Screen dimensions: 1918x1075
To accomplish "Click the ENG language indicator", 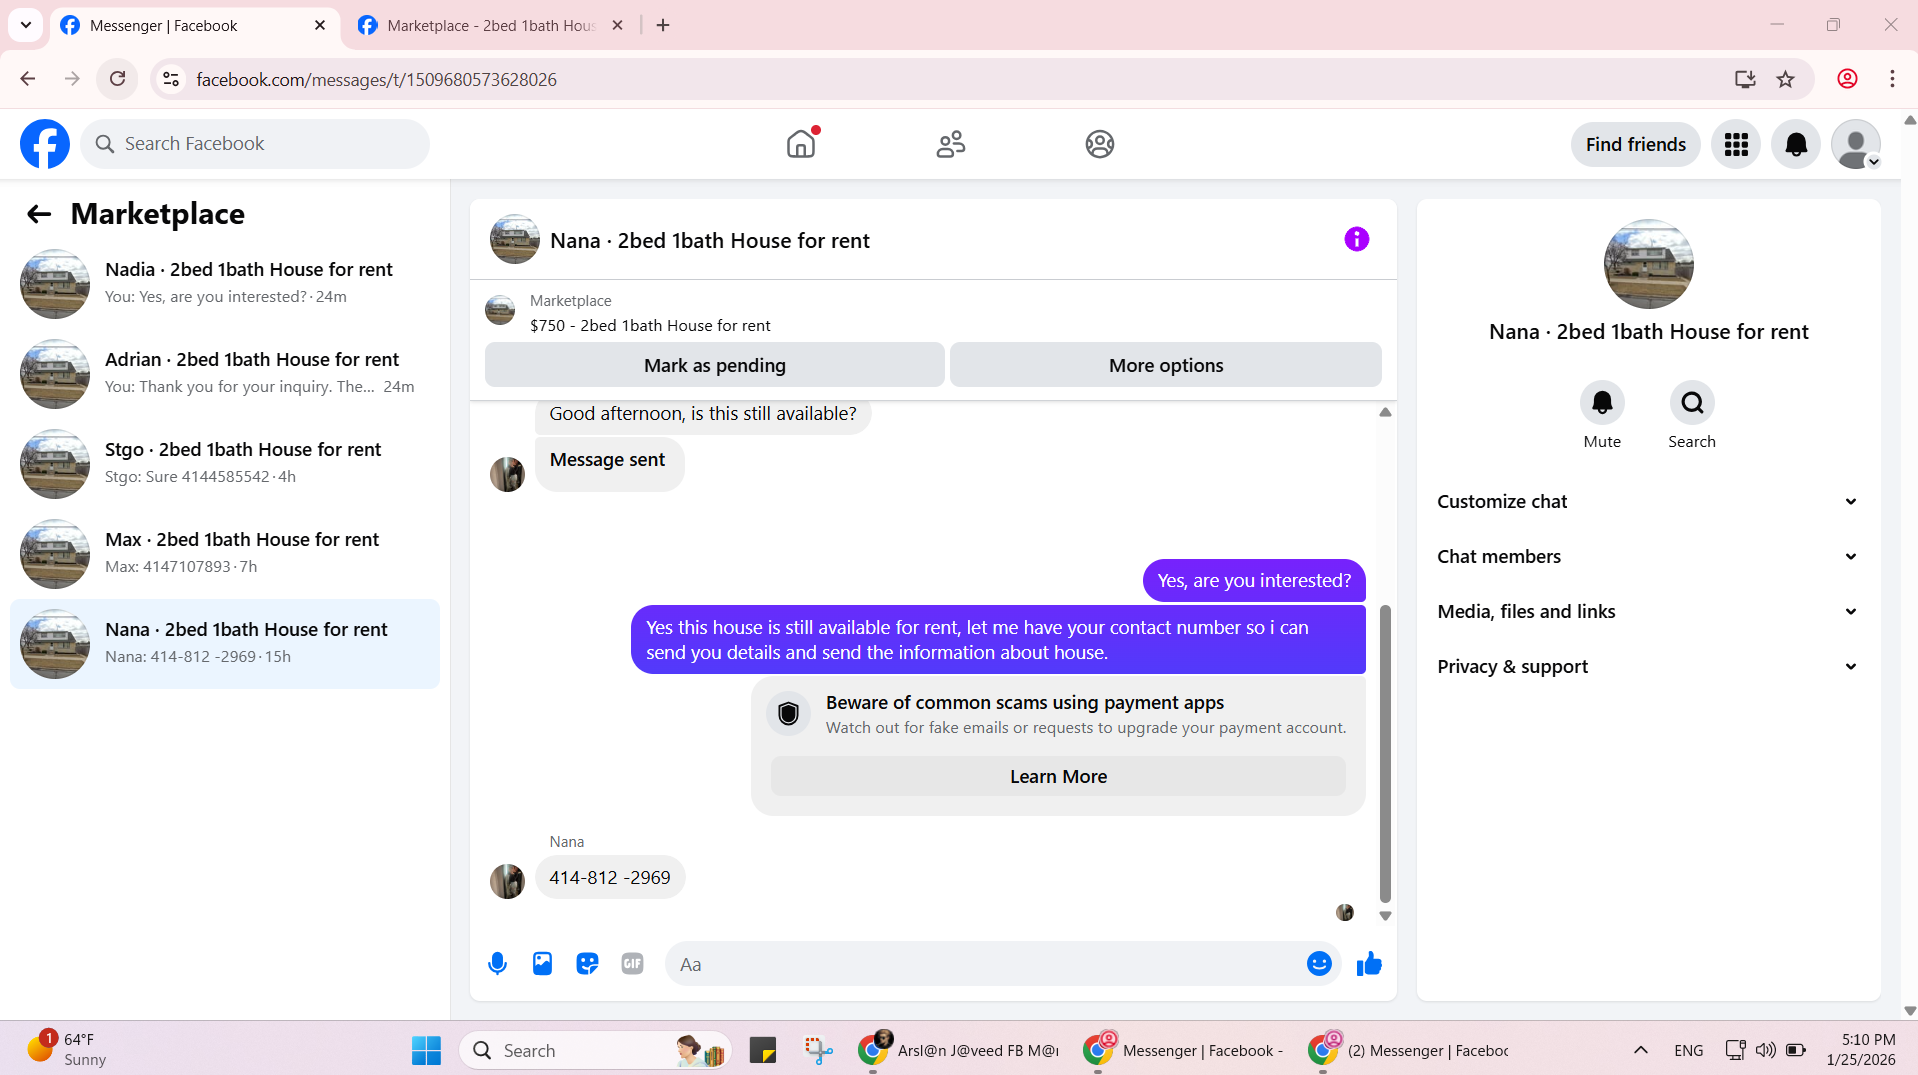I will point(1688,1050).
